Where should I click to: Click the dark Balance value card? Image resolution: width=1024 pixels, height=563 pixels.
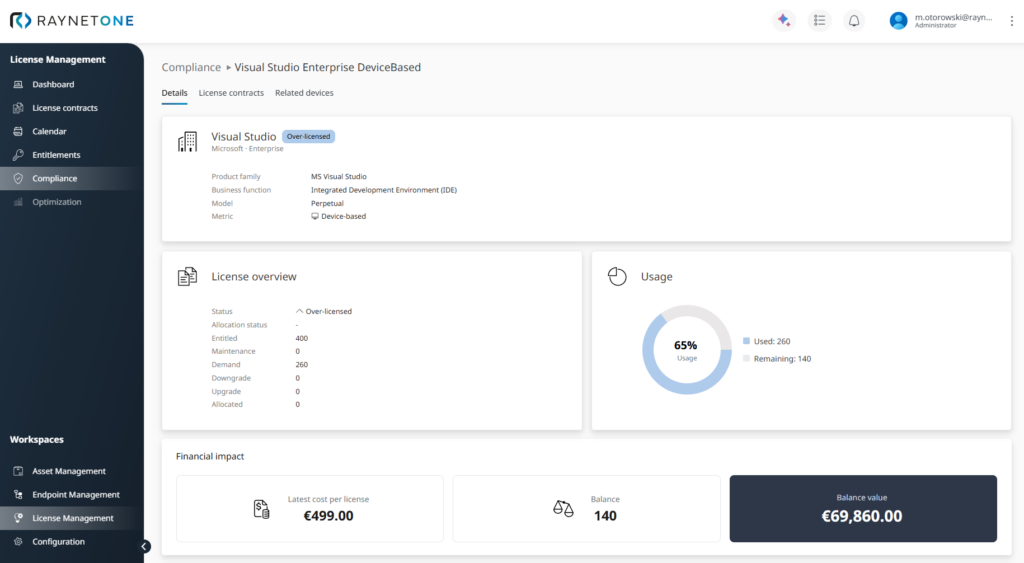click(862, 508)
